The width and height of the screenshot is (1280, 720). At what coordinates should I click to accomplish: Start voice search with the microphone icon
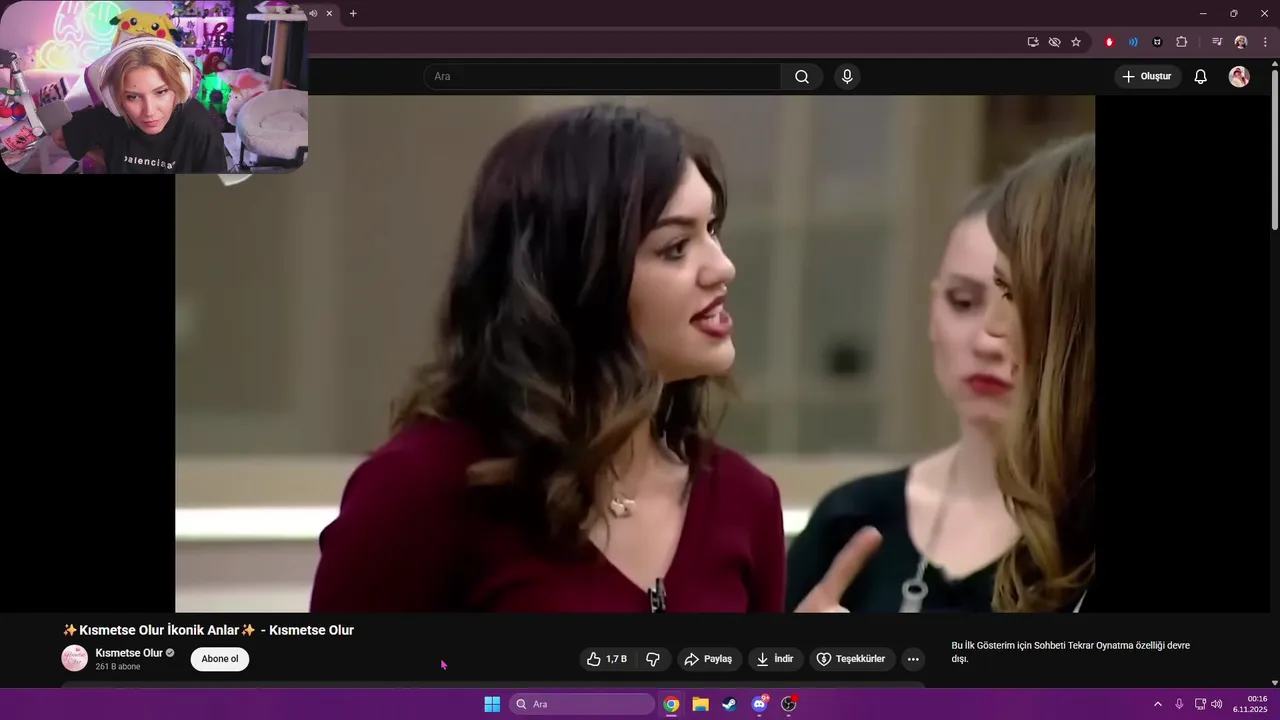[x=847, y=77]
